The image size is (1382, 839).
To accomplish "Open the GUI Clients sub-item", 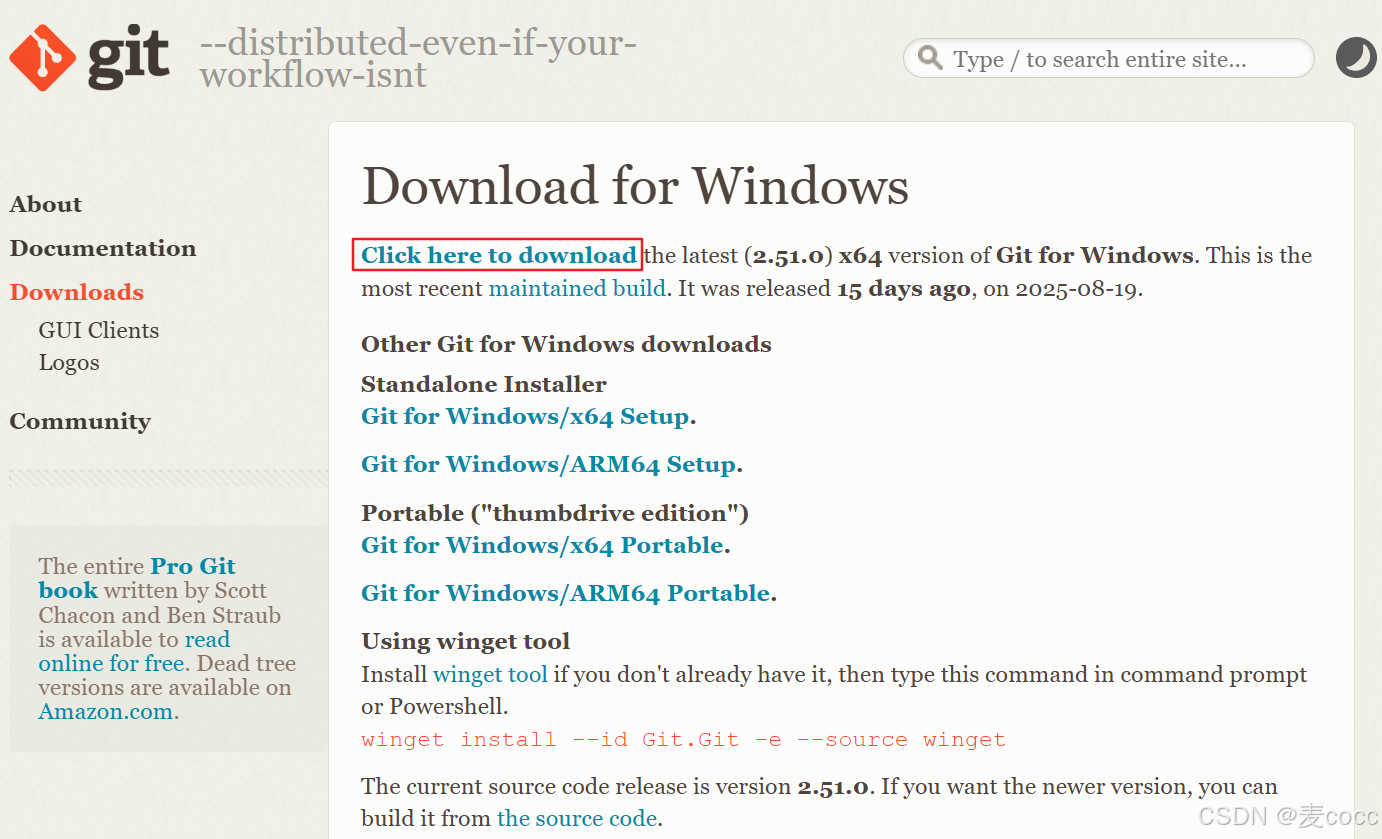I will (x=99, y=330).
